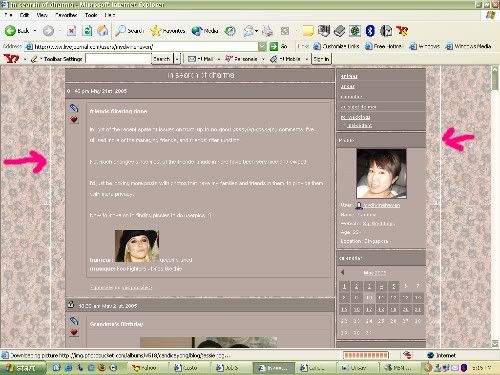Click the Print icon in toolbar
The width and height of the screenshot is (500, 375).
267,31
